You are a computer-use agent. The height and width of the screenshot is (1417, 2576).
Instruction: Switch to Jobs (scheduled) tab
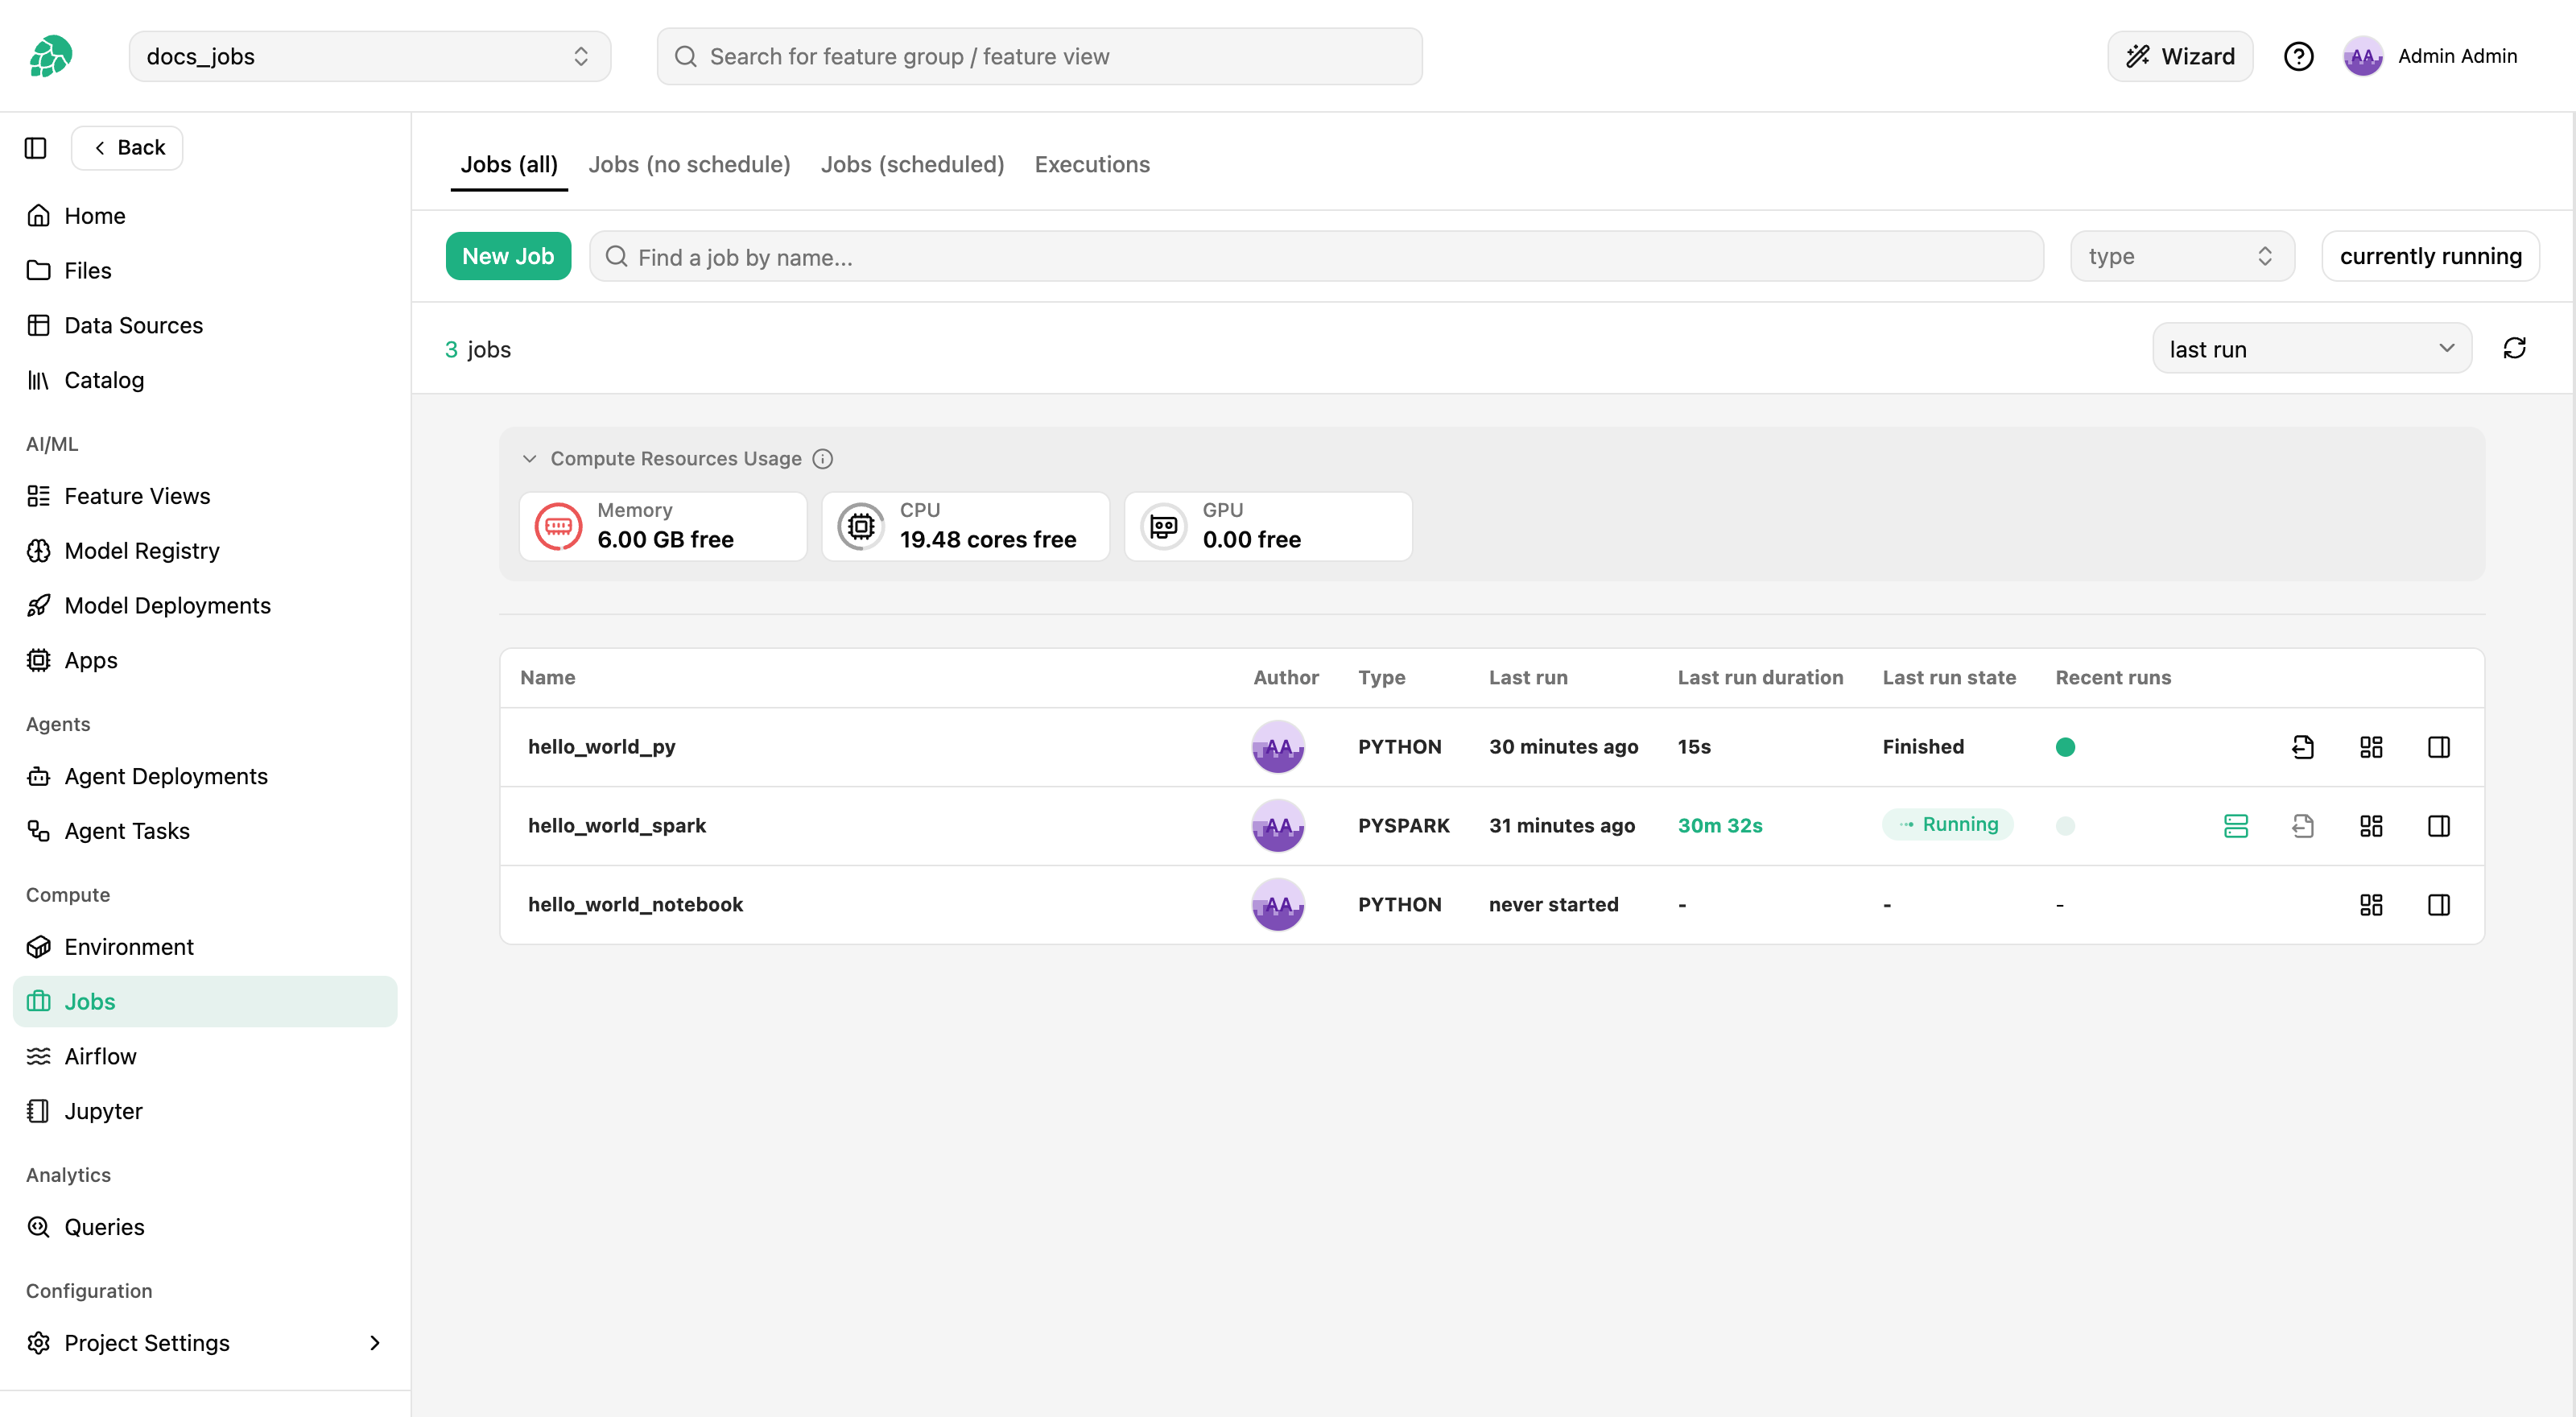tap(912, 164)
